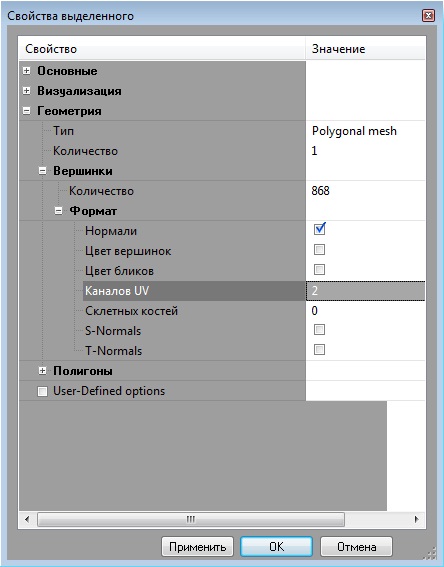Click the Каналов UV value field
This screenshot has width=444, height=567.
pos(366,291)
